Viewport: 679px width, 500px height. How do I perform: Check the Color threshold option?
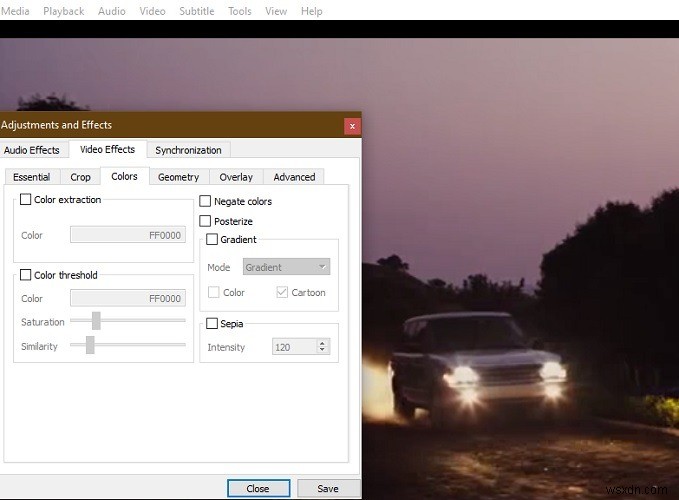(26, 275)
